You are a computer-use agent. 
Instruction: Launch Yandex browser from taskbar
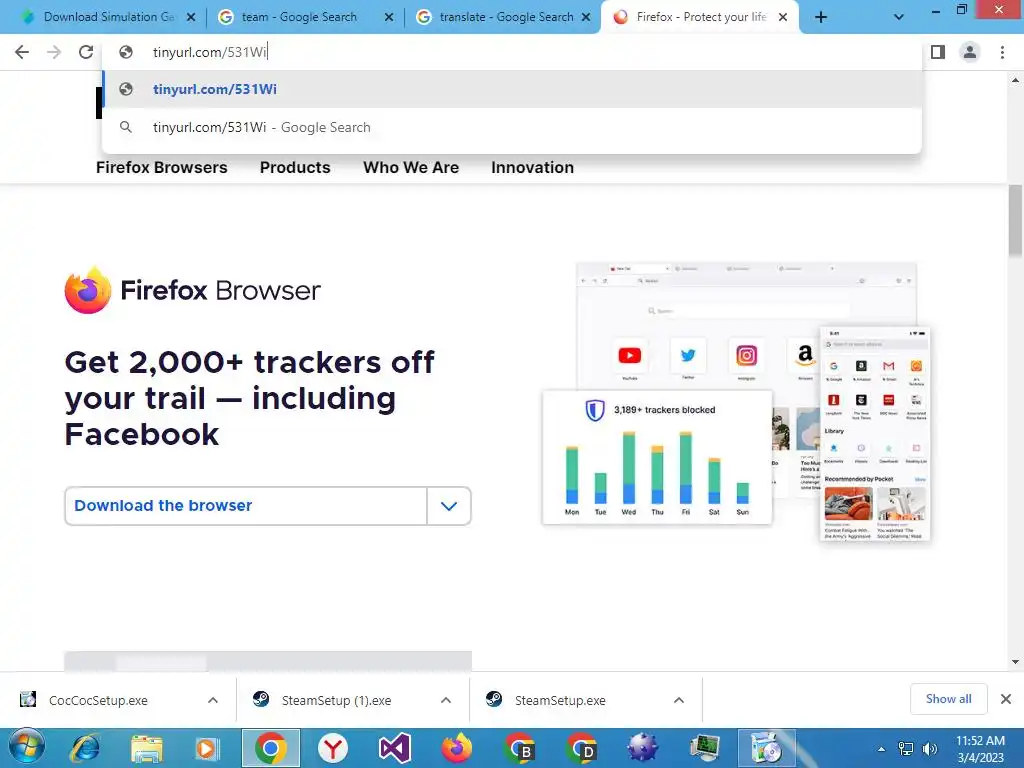[x=333, y=748]
